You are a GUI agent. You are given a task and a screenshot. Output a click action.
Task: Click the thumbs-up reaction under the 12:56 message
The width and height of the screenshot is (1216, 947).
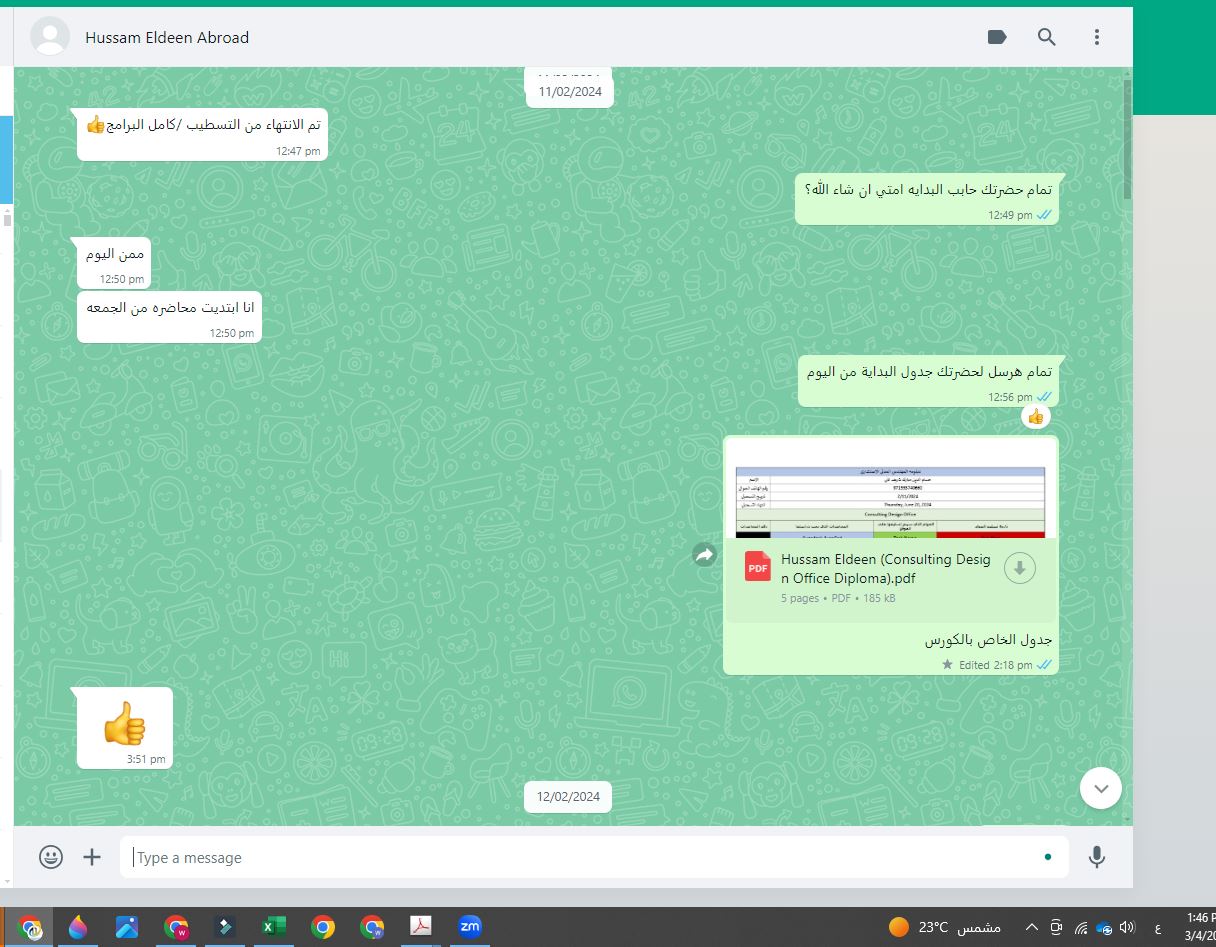point(1036,416)
